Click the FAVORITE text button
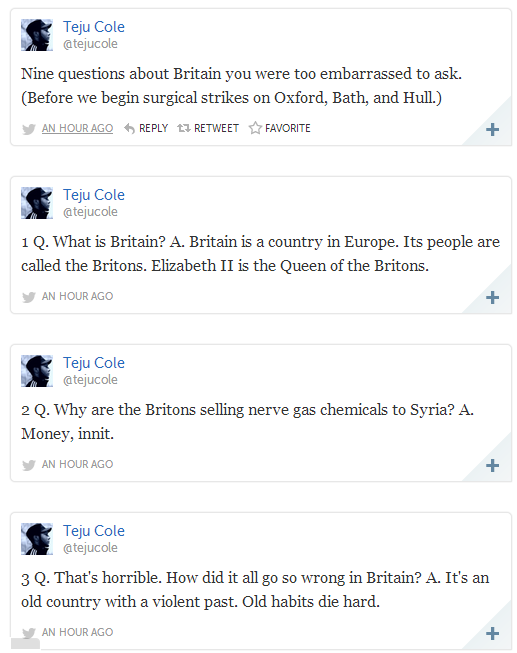The image size is (517, 653). click(288, 128)
